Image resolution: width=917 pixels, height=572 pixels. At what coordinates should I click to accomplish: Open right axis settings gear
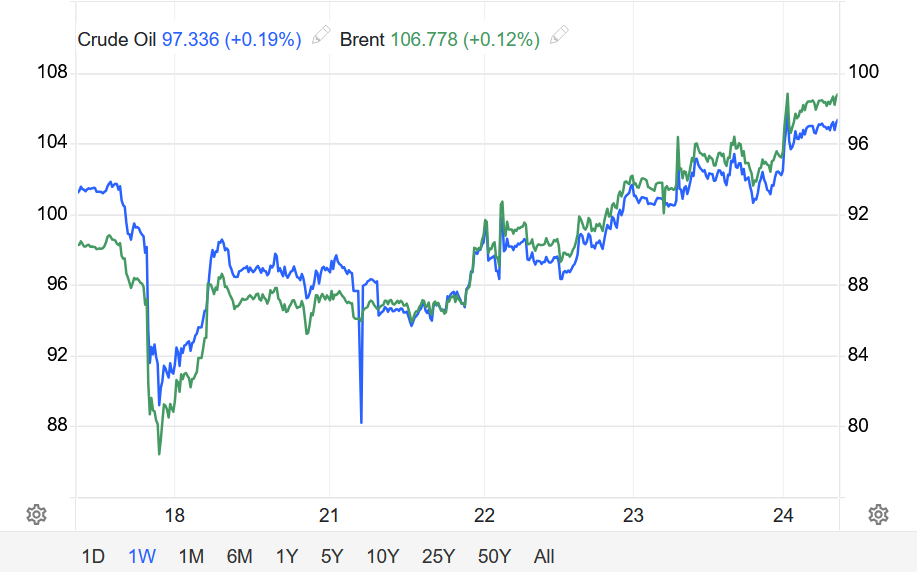(879, 515)
